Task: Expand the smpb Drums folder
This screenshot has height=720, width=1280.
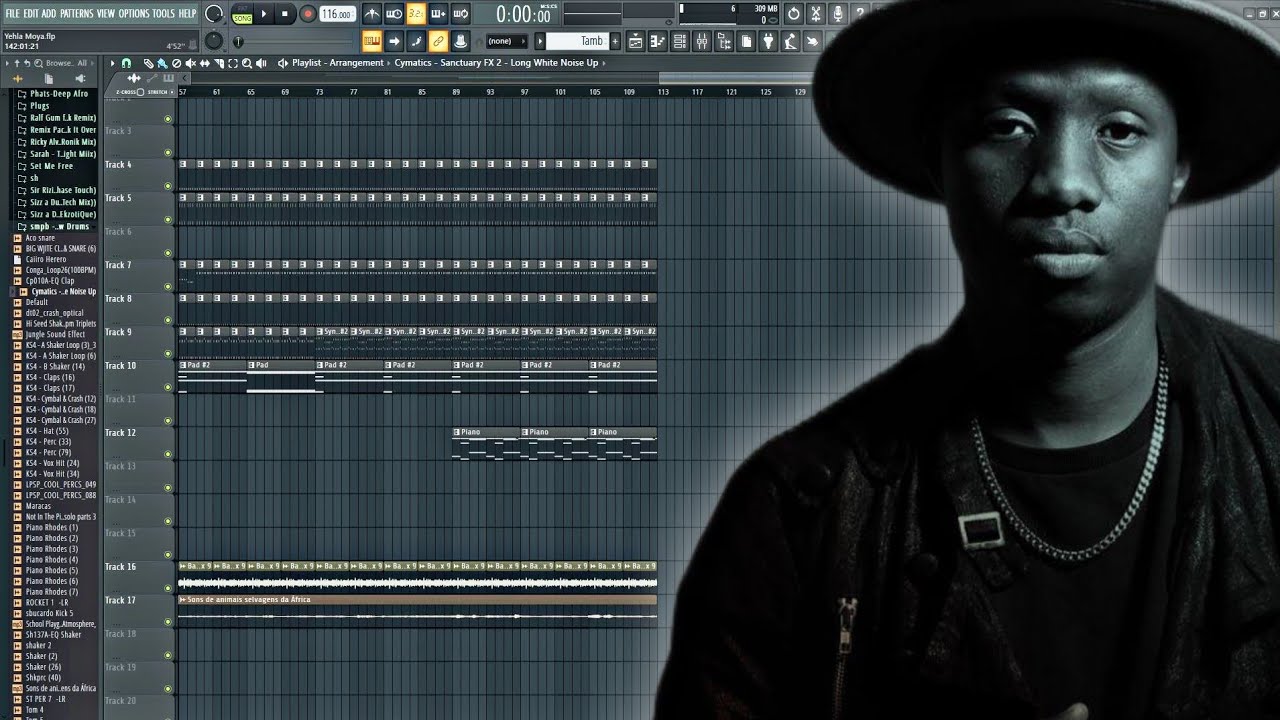Action: click(x=23, y=227)
